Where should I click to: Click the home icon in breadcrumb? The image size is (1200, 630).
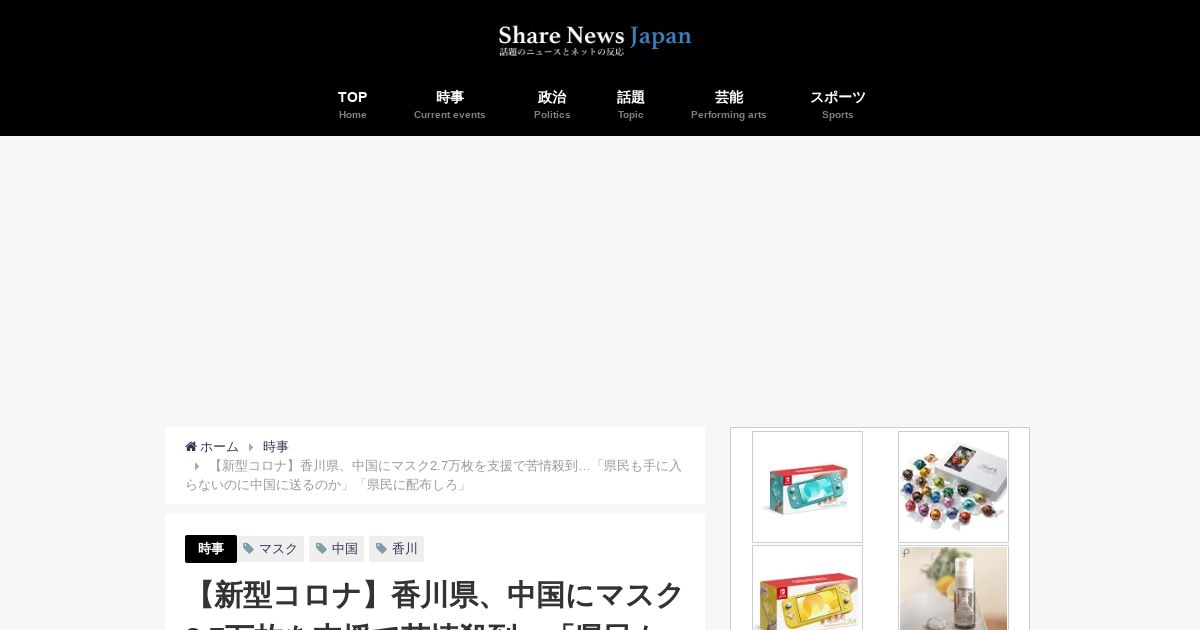click(x=191, y=447)
